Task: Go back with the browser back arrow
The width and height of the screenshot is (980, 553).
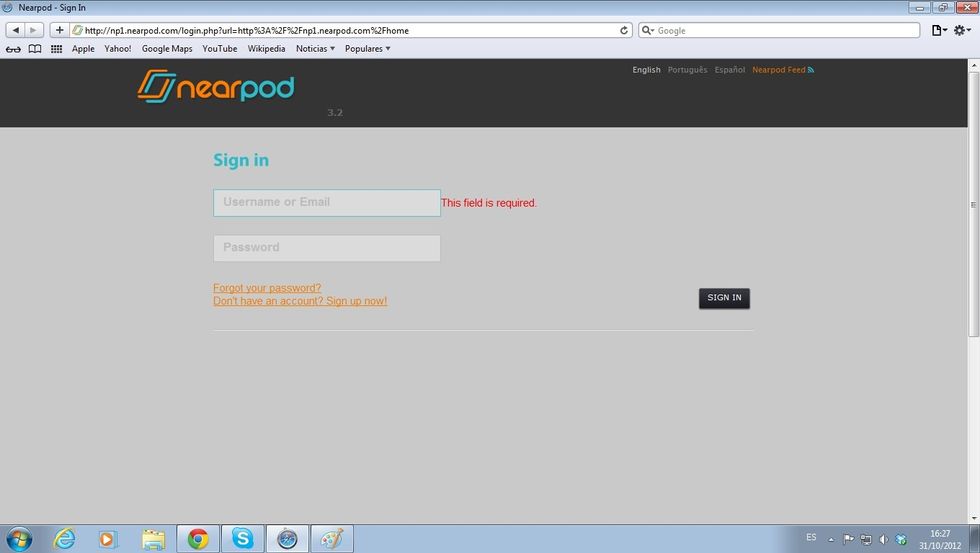Action: click(x=16, y=30)
